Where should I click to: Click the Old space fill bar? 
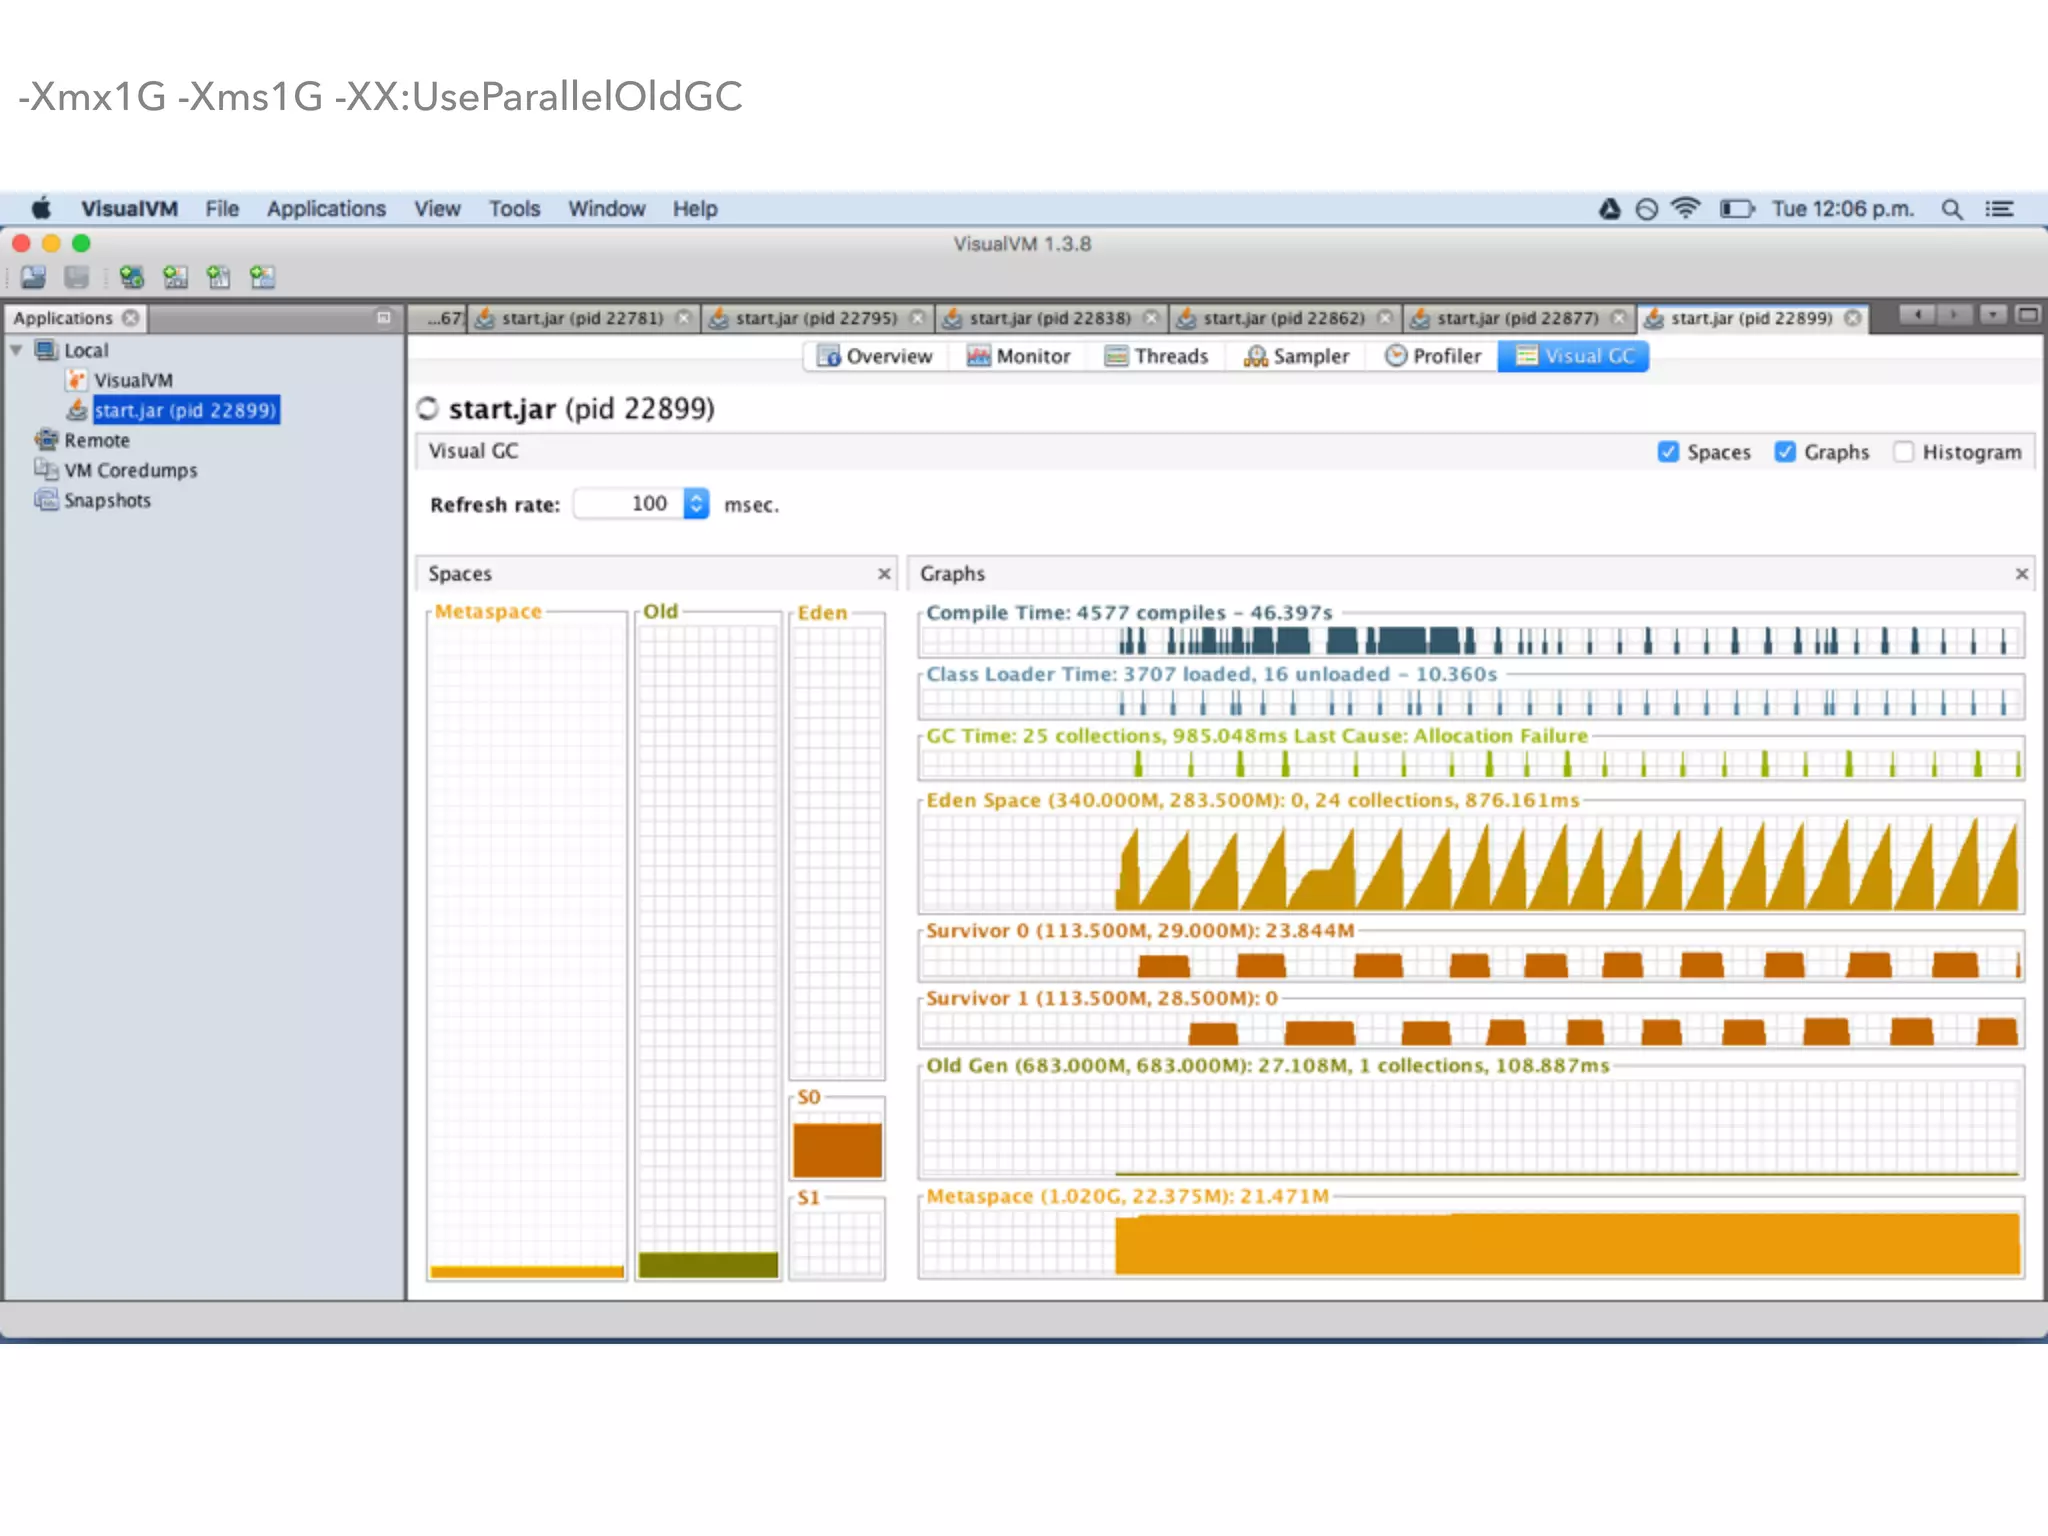coord(708,1264)
